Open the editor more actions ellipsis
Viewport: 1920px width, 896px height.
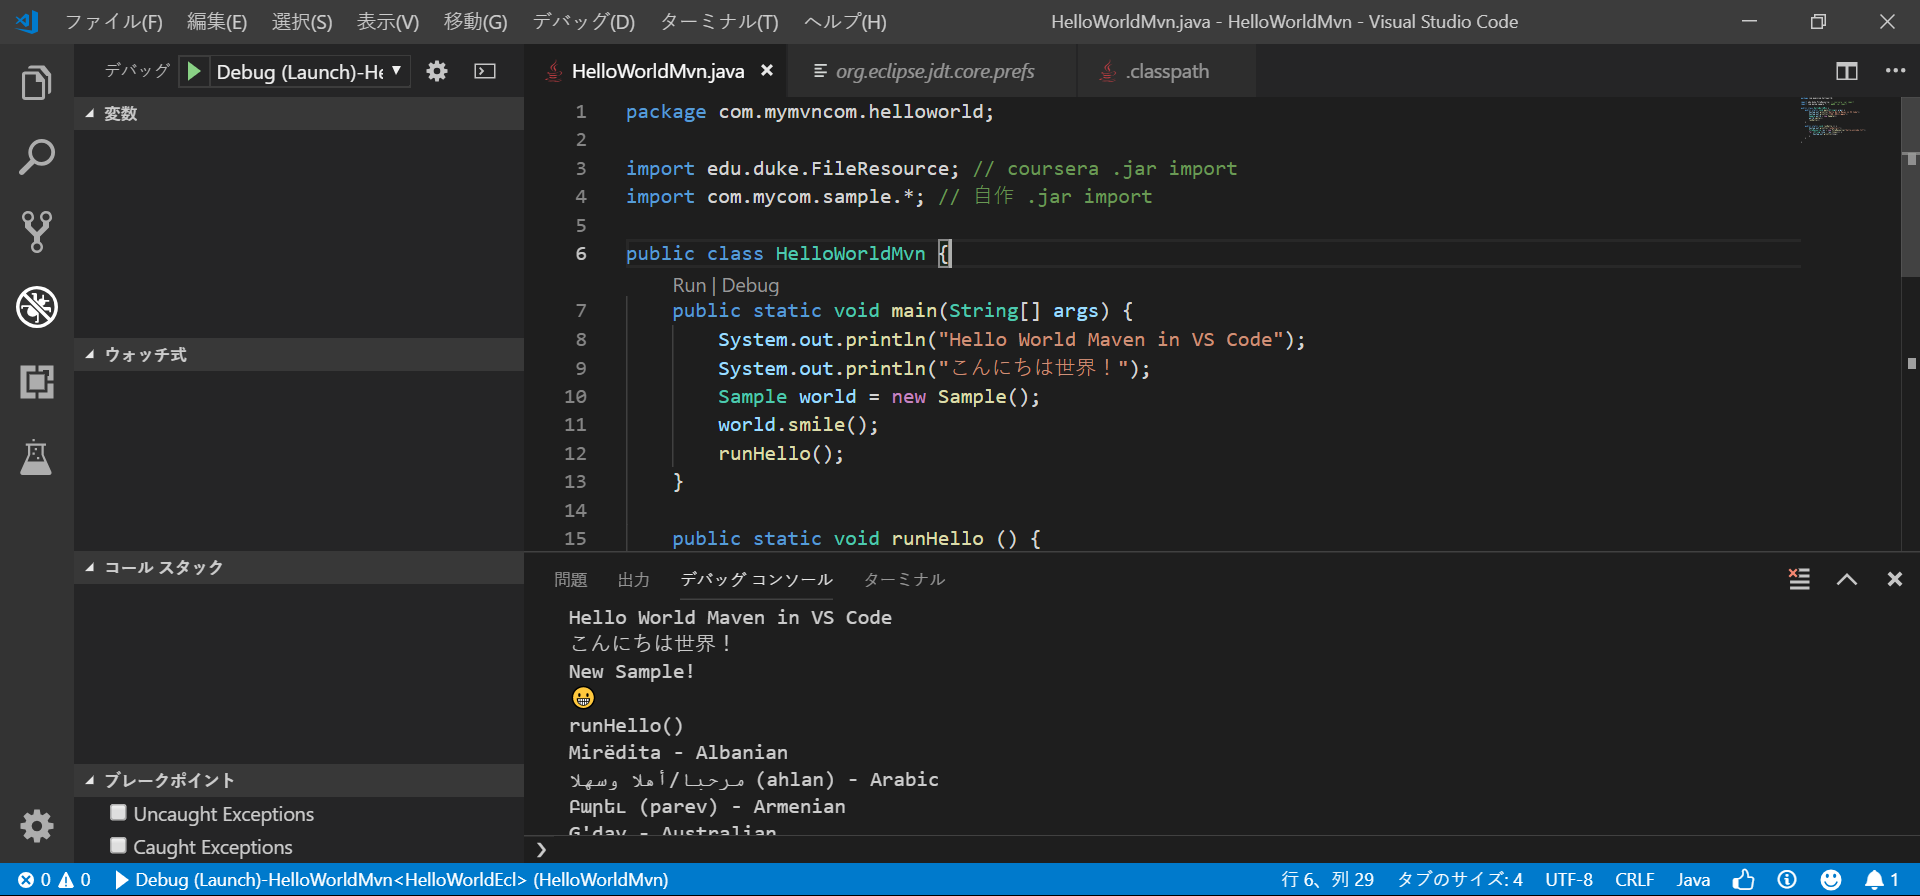[x=1895, y=71]
